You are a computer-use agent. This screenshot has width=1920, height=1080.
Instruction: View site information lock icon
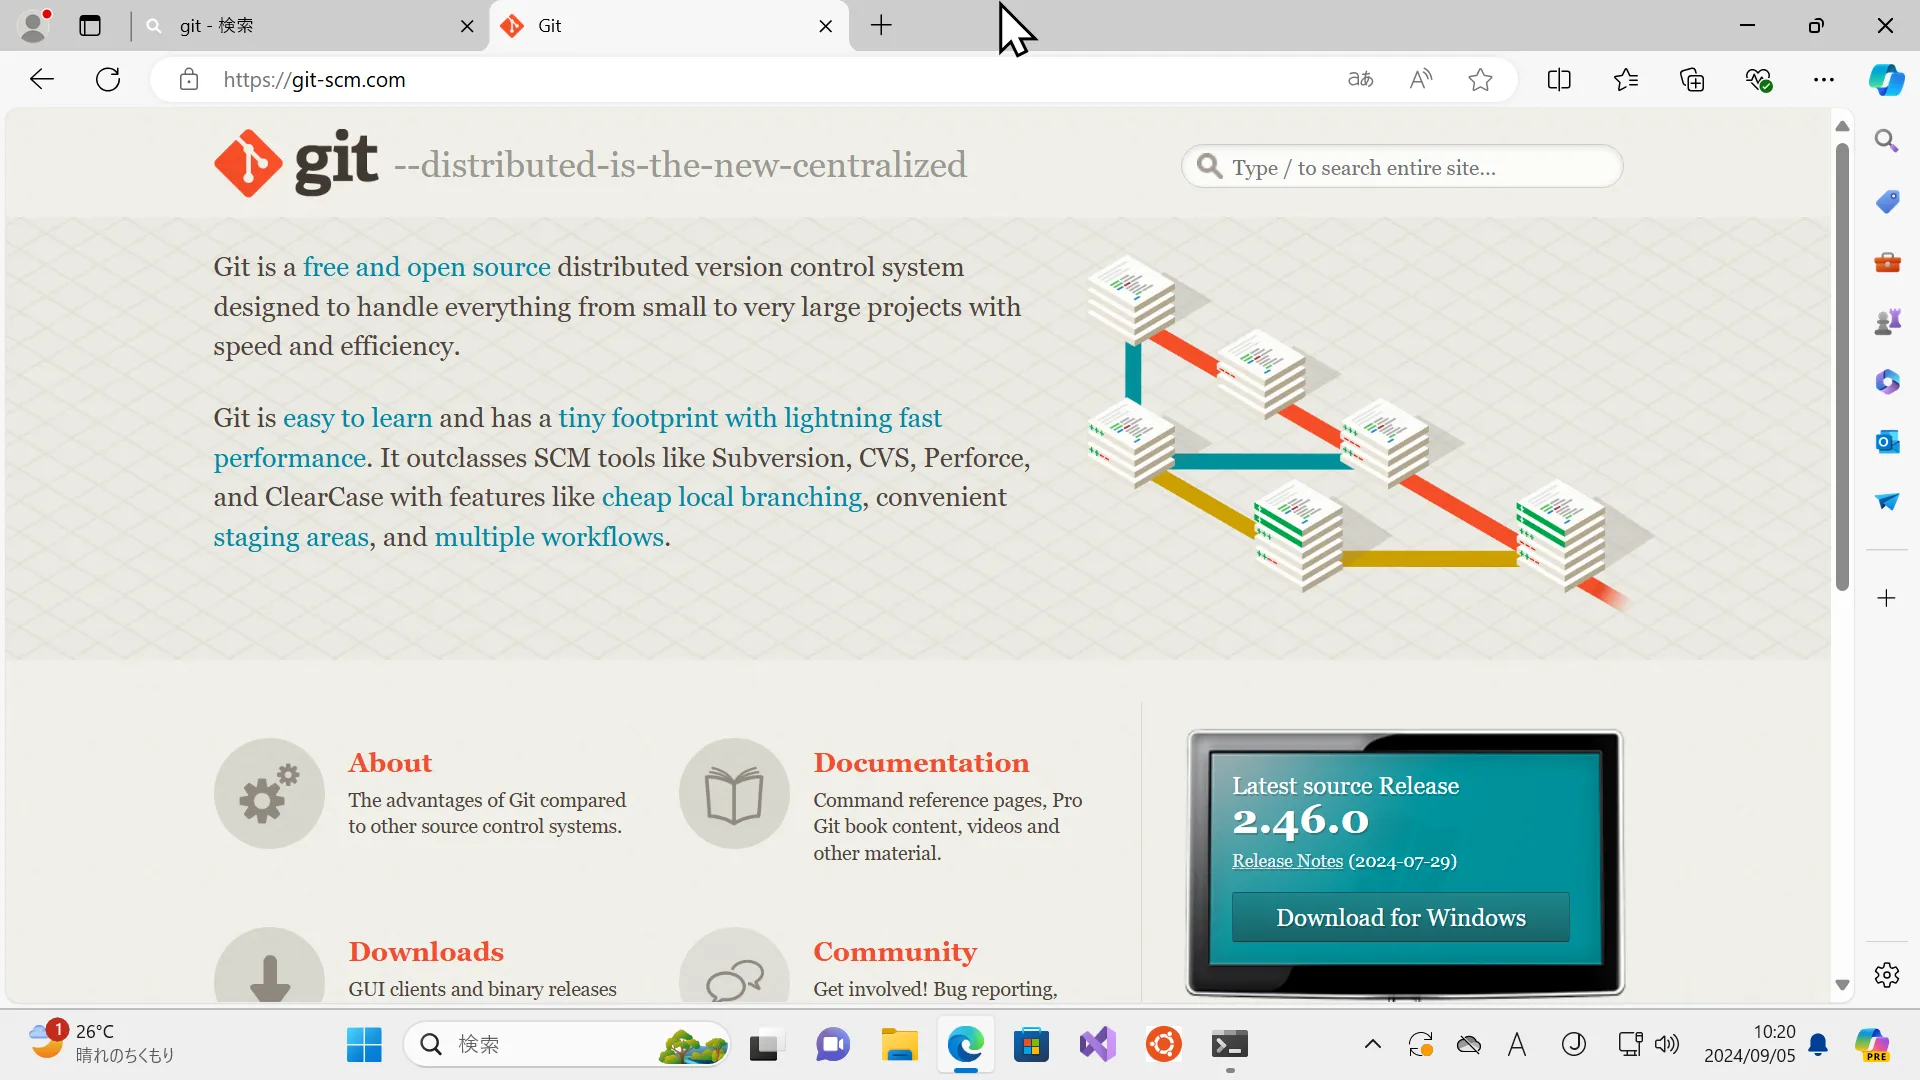(x=189, y=80)
